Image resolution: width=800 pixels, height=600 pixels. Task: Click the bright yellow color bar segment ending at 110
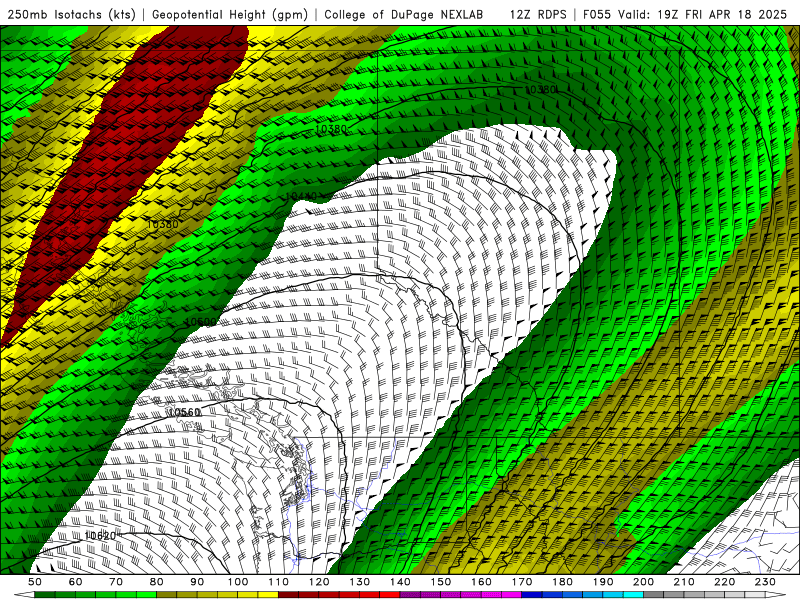[x=268, y=595]
